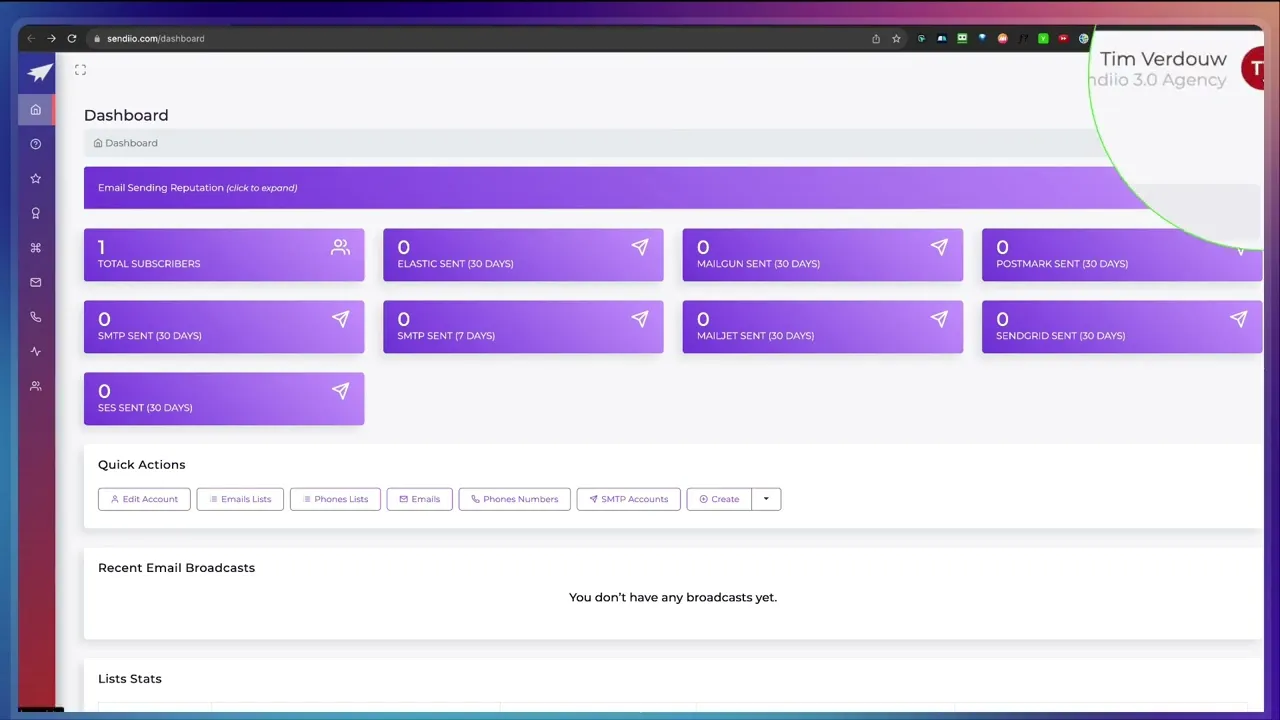Click the Mailjet Sent (30 days) card
This screenshot has width=1280, height=720.
coord(823,327)
